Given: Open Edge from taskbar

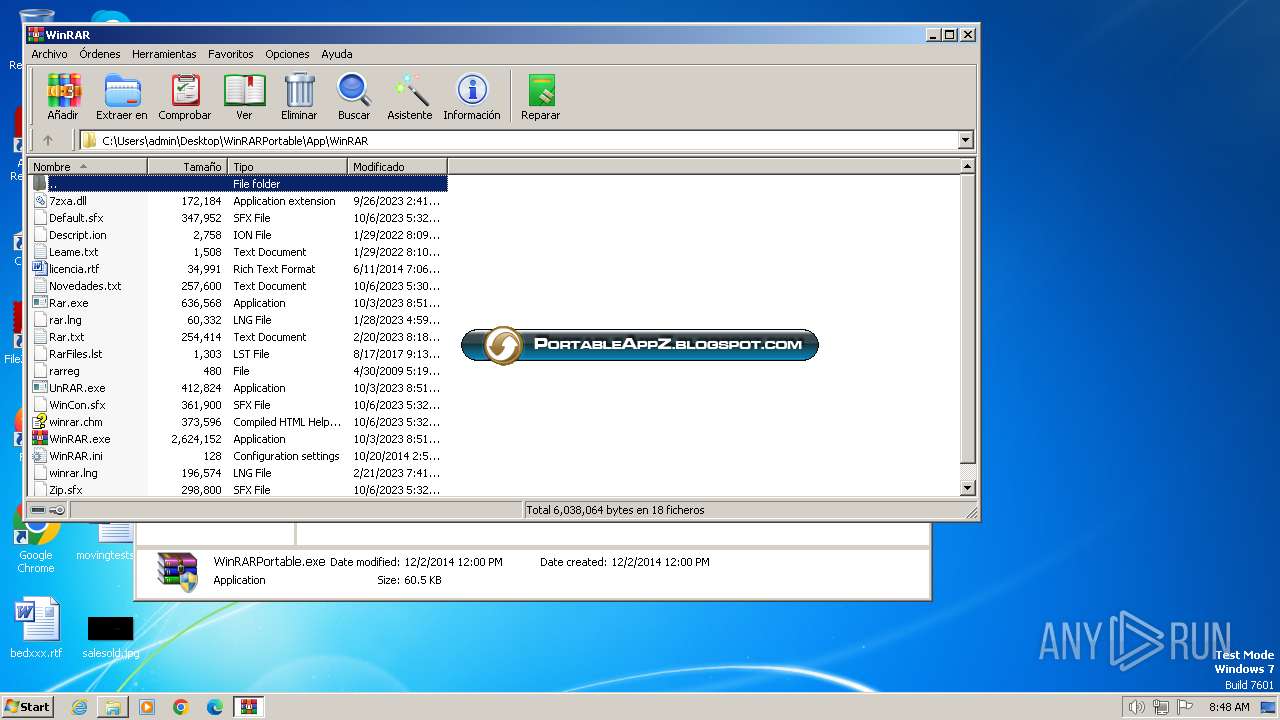Looking at the screenshot, I should pyautogui.click(x=215, y=707).
